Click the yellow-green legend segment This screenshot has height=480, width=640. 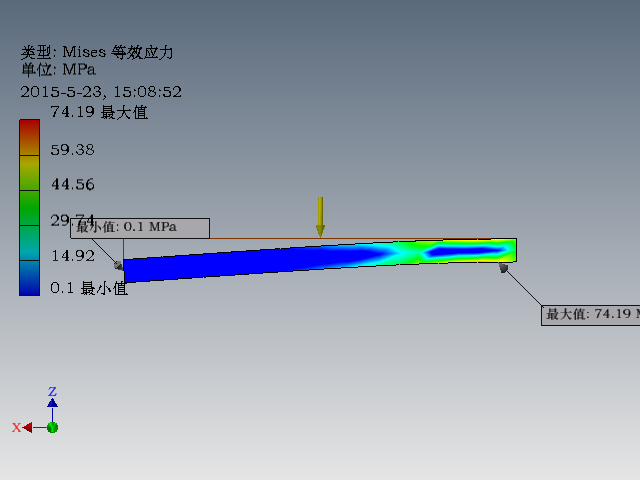(x=29, y=173)
